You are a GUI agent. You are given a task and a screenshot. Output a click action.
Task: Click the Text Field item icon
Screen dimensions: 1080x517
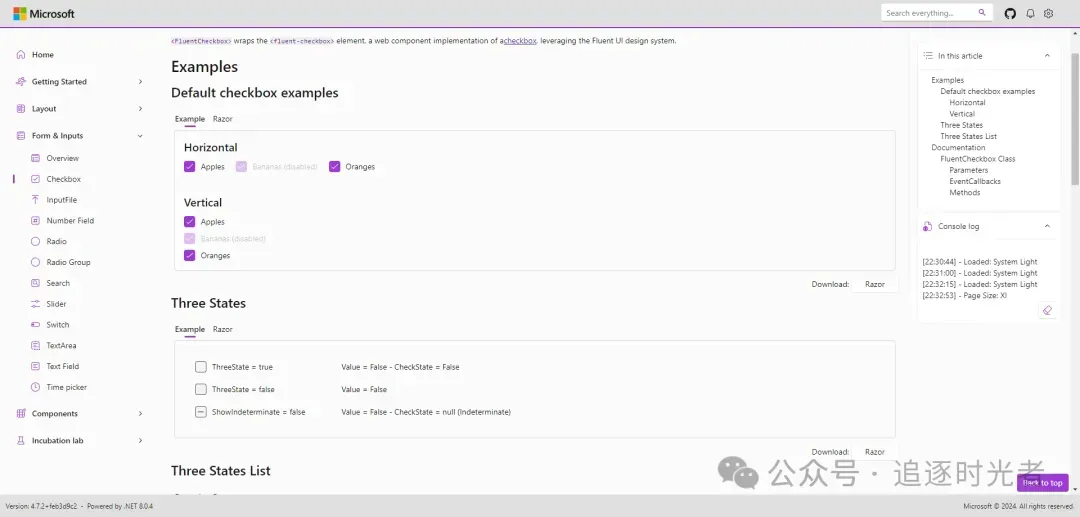35,366
